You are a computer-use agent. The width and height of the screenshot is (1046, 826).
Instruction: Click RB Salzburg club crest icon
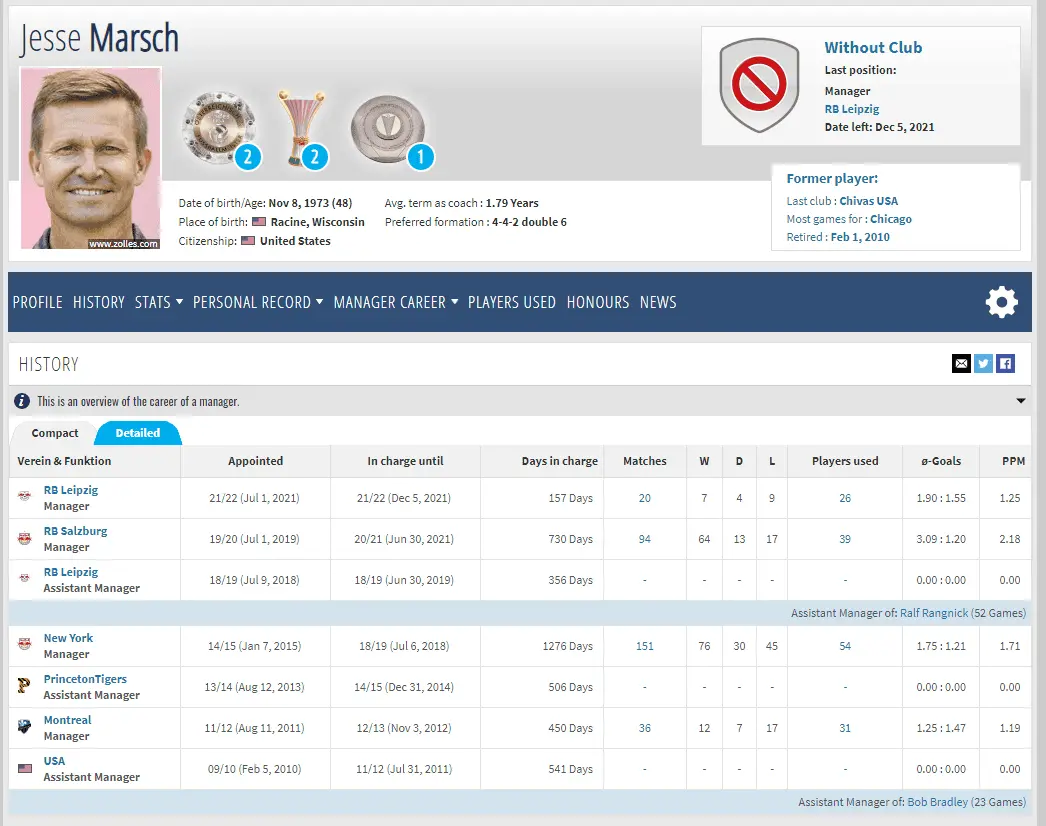pyautogui.click(x=25, y=538)
